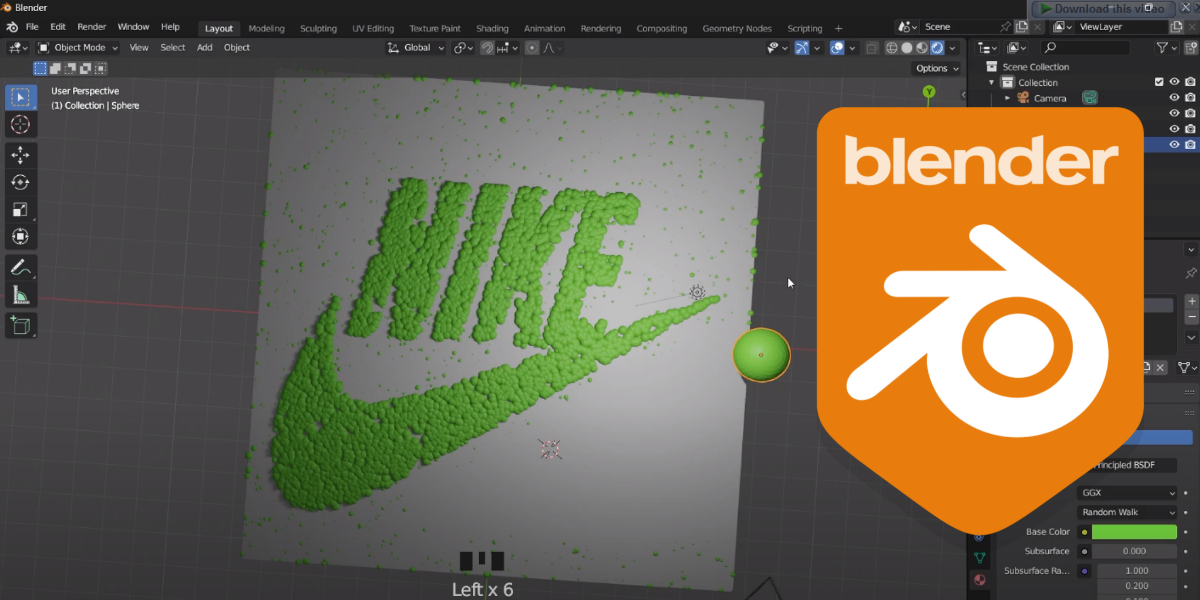This screenshot has width=1200, height=600.
Task: Toggle snapping magnet in header
Action: pyautogui.click(x=487, y=47)
